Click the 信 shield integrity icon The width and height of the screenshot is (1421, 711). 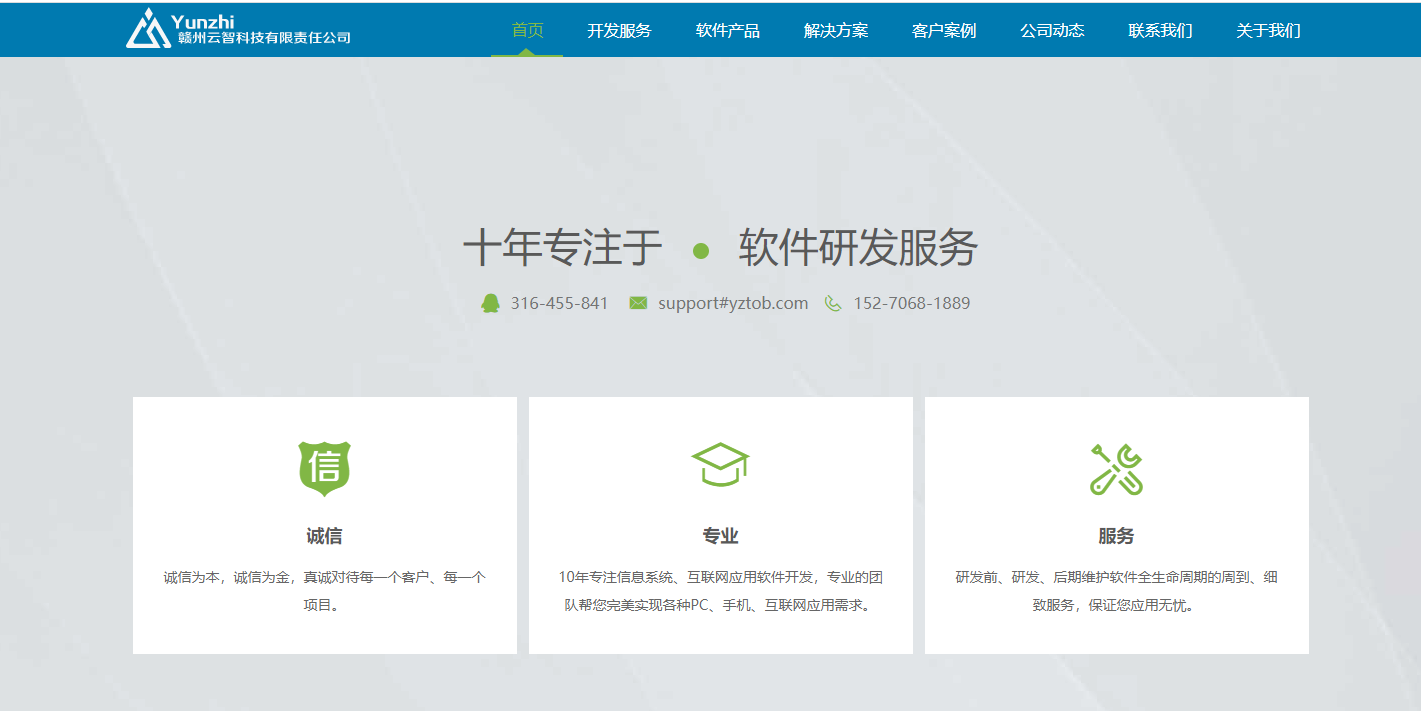pyautogui.click(x=324, y=468)
